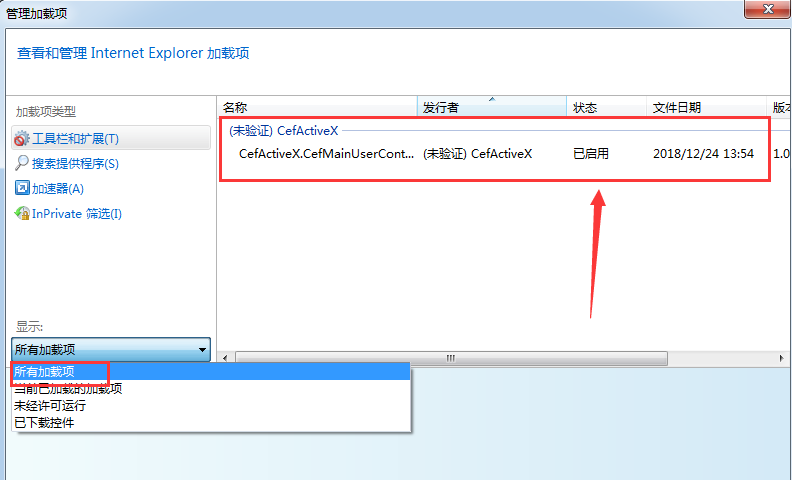This screenshot has height=480, width=792.
Task: Sort by 状态 column header
Action: pos(606,107)
